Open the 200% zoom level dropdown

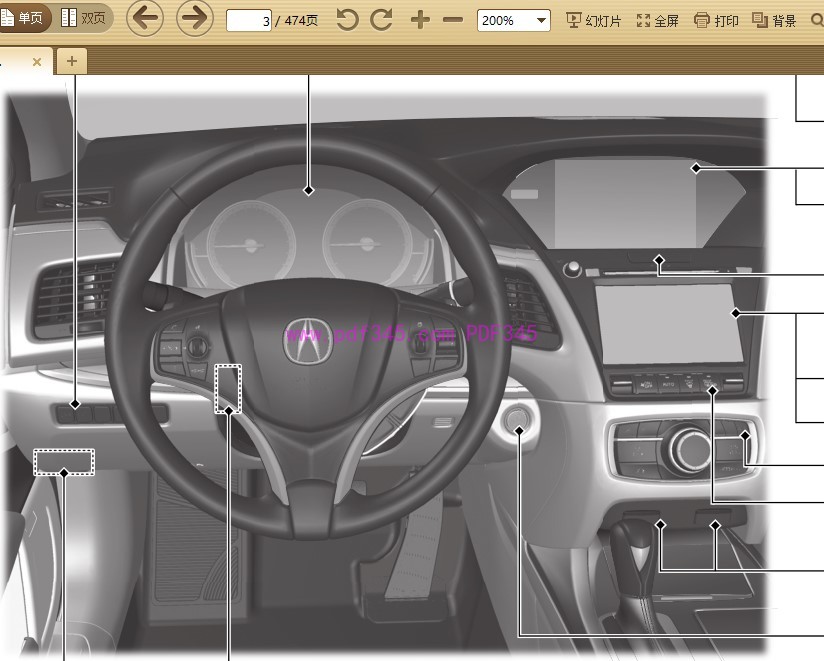pos(513,20)
